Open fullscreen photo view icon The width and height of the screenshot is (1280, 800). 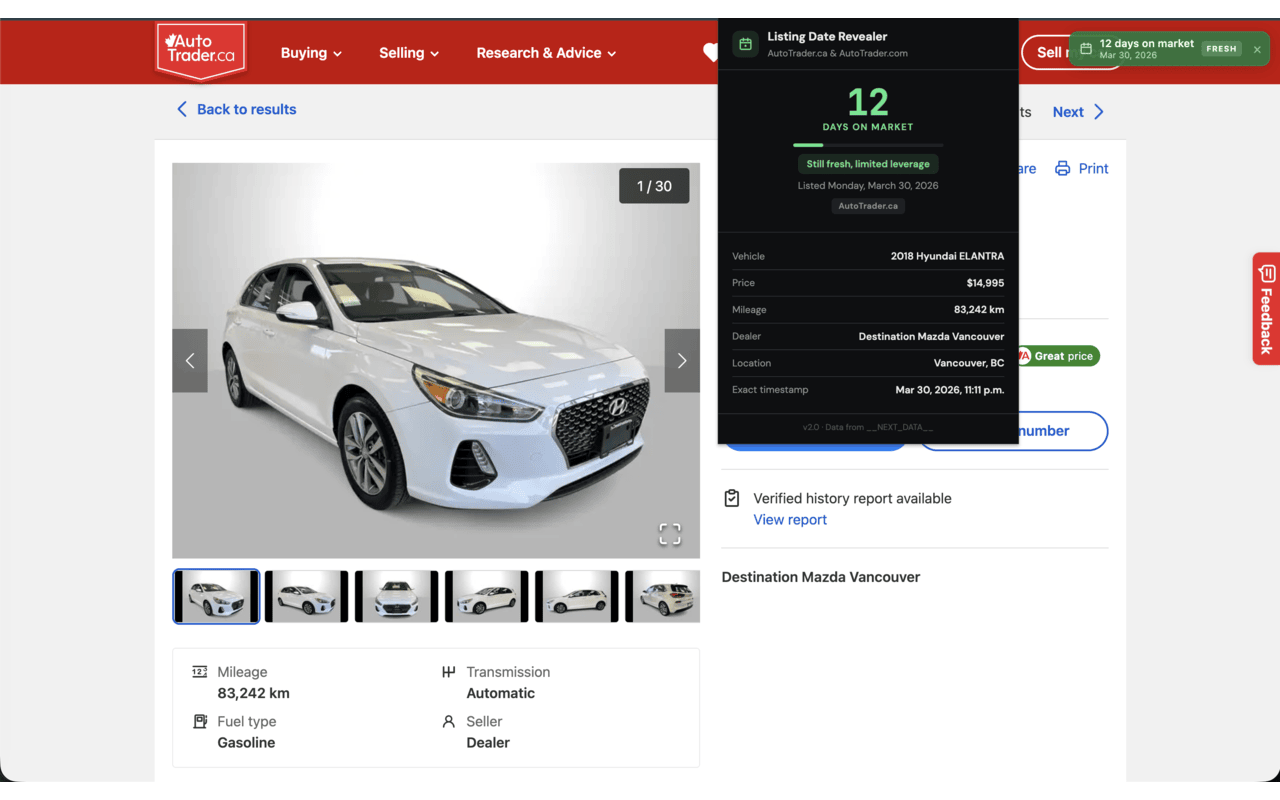click(x=670, y=534)
